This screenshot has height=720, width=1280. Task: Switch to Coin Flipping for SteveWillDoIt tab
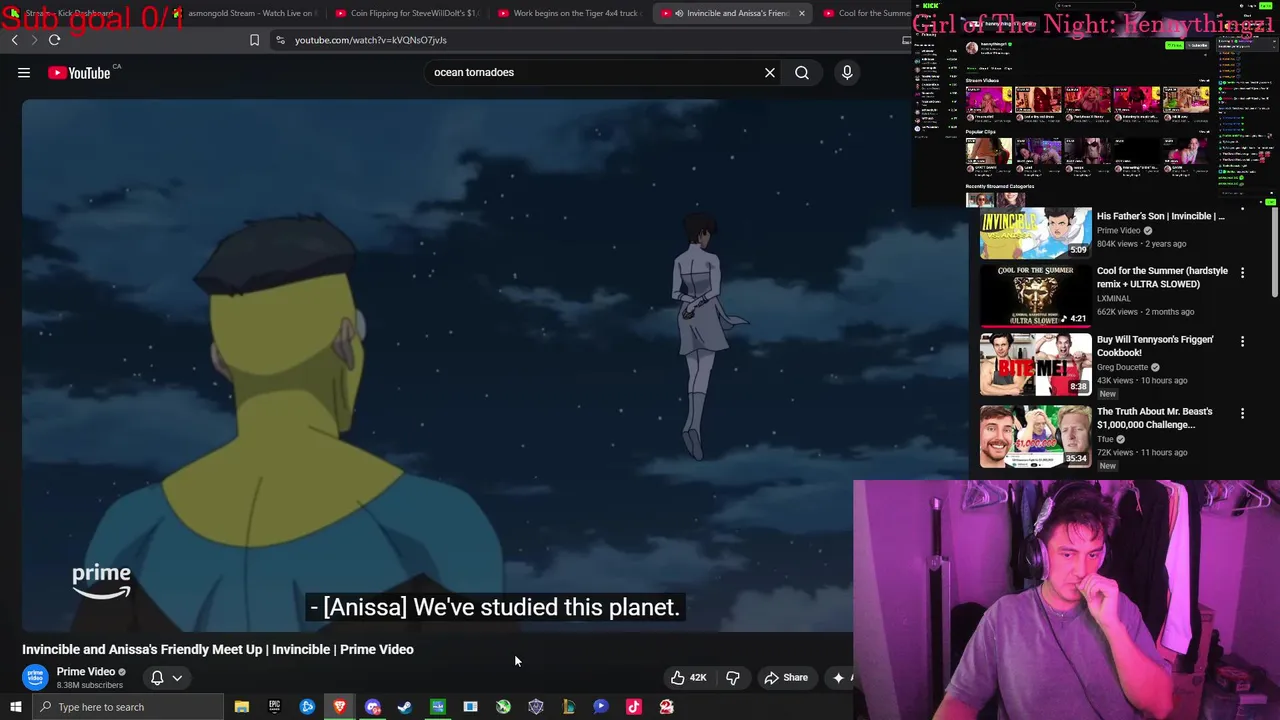(407, 13)
